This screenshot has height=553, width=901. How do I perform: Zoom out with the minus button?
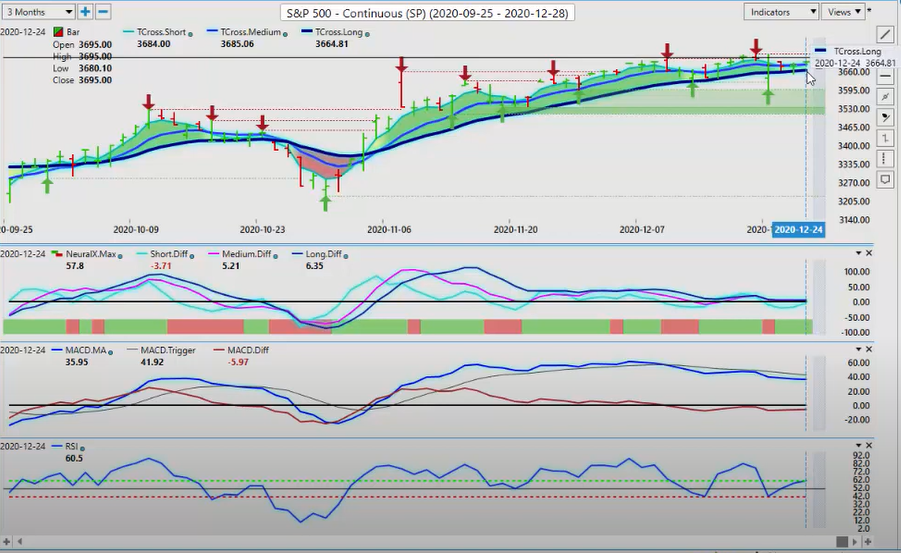tap(103, 11)
